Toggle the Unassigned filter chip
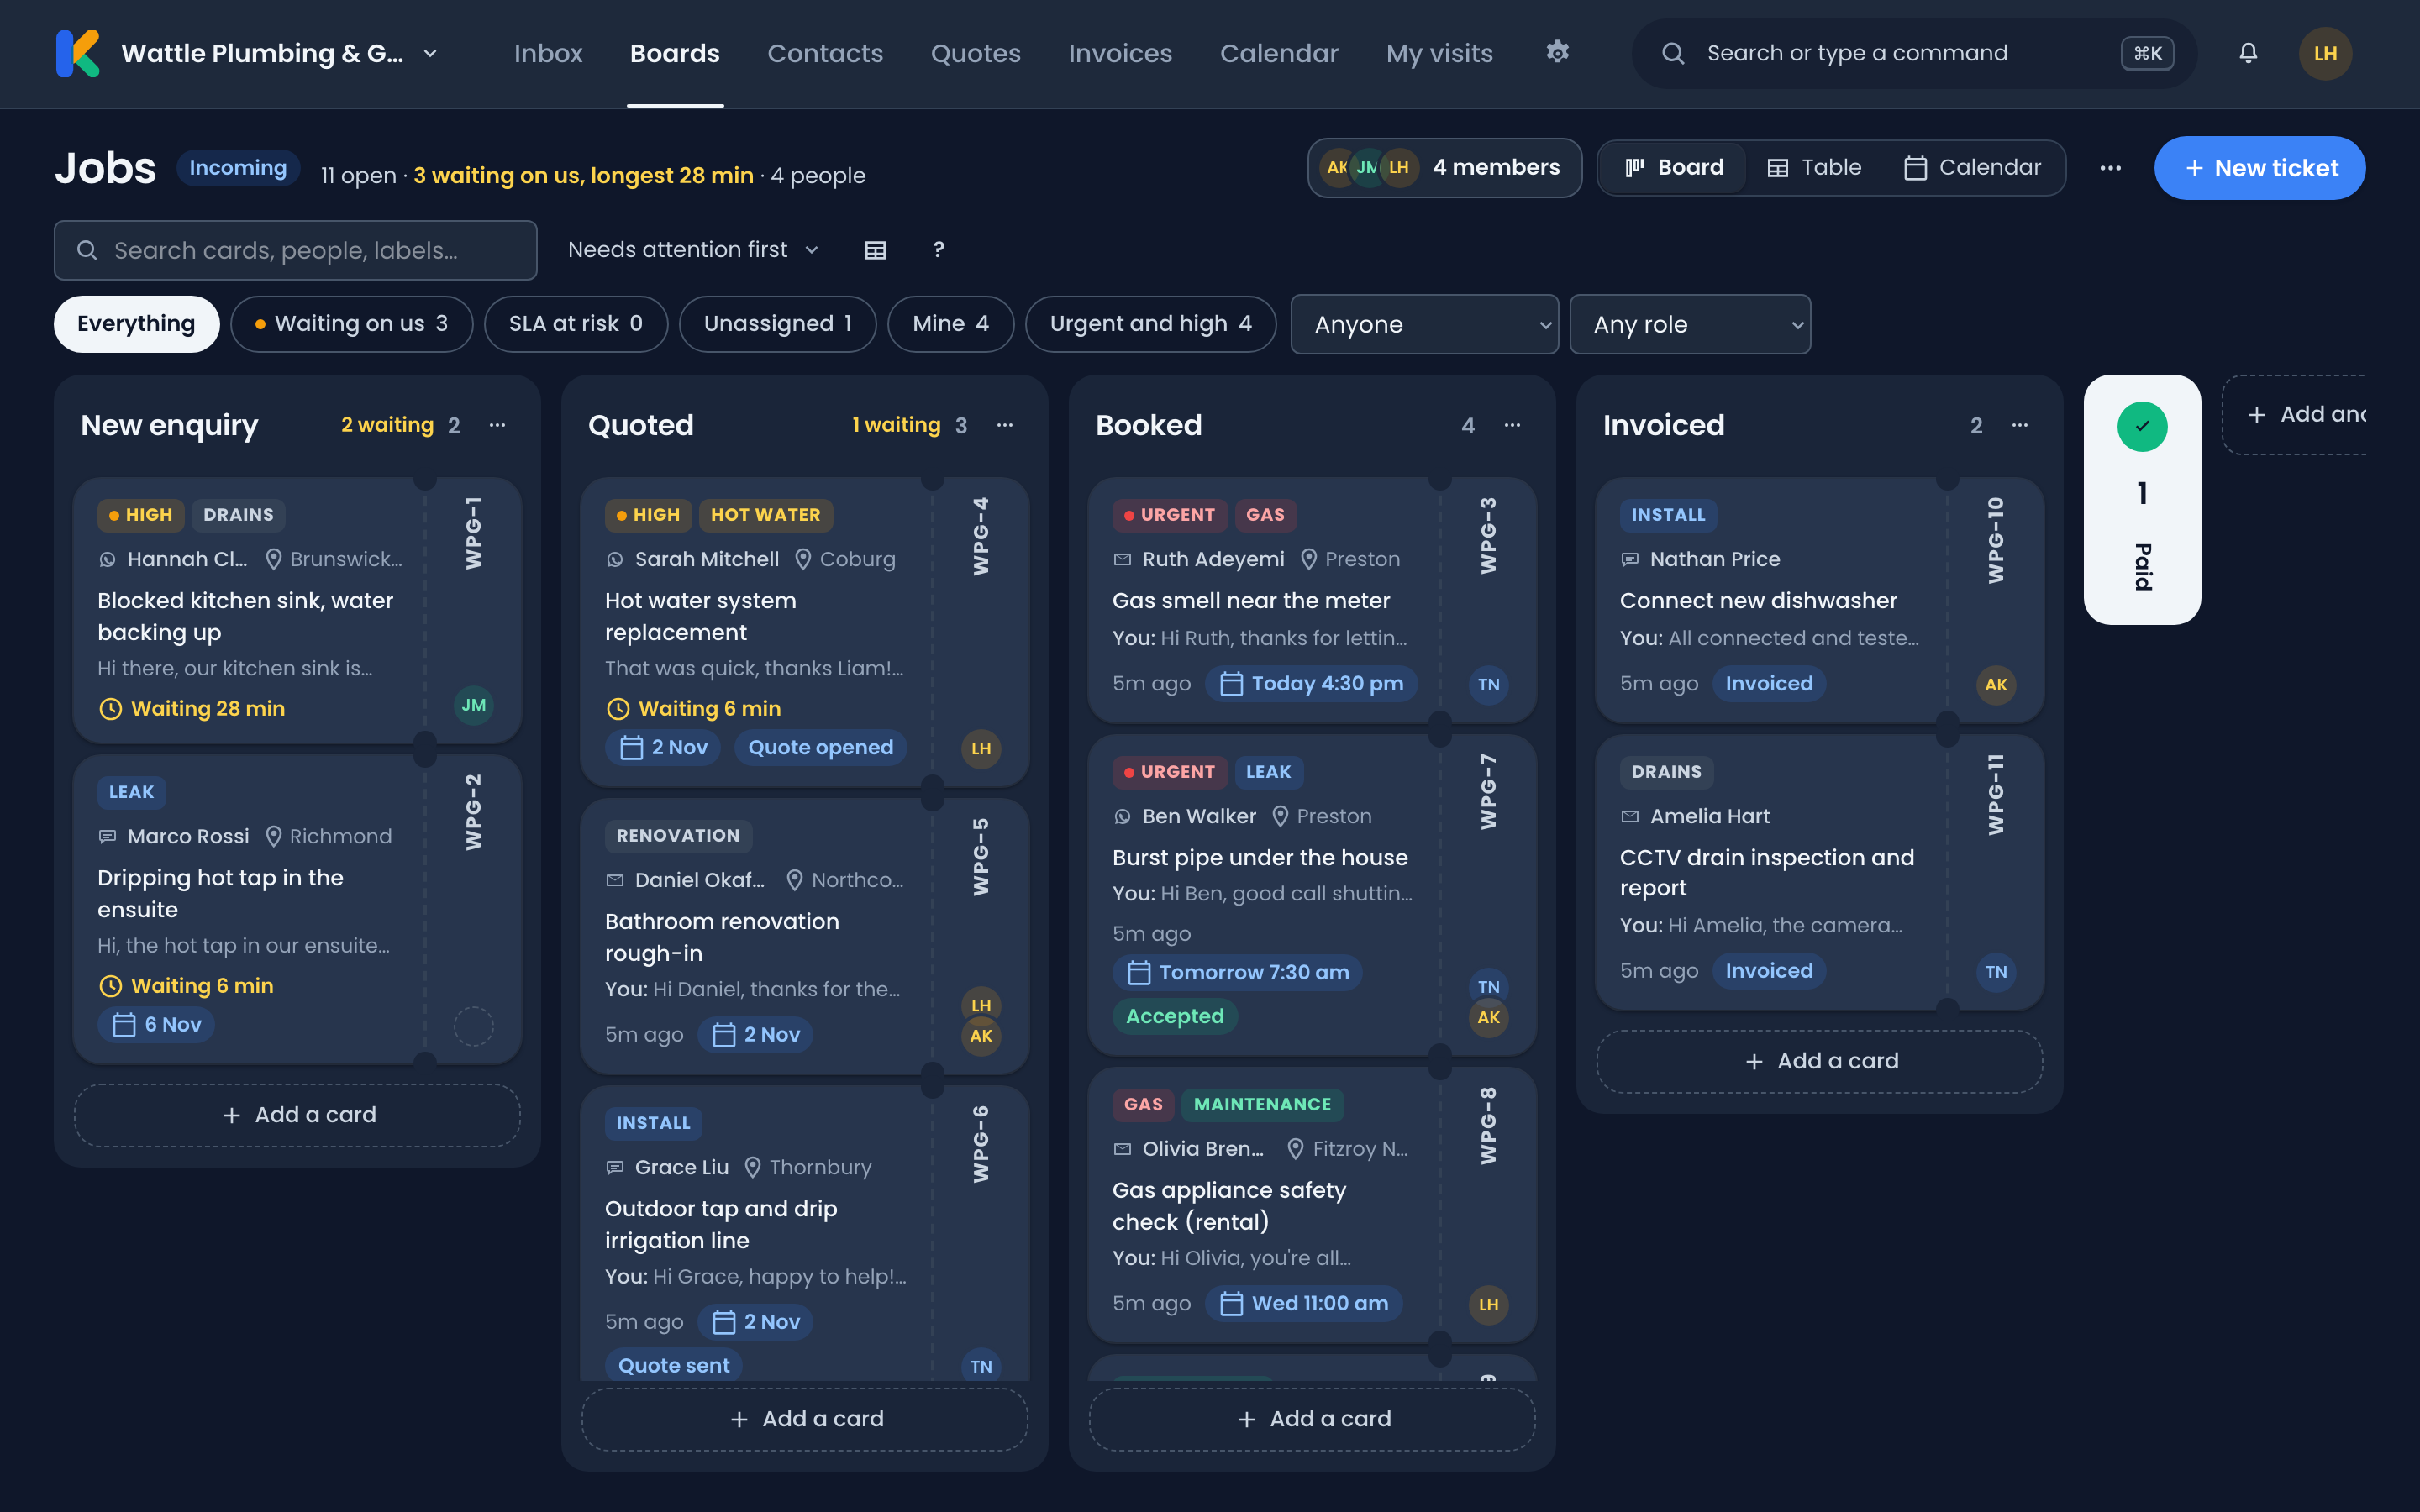2420x1512 pixels. coord(778,324)
